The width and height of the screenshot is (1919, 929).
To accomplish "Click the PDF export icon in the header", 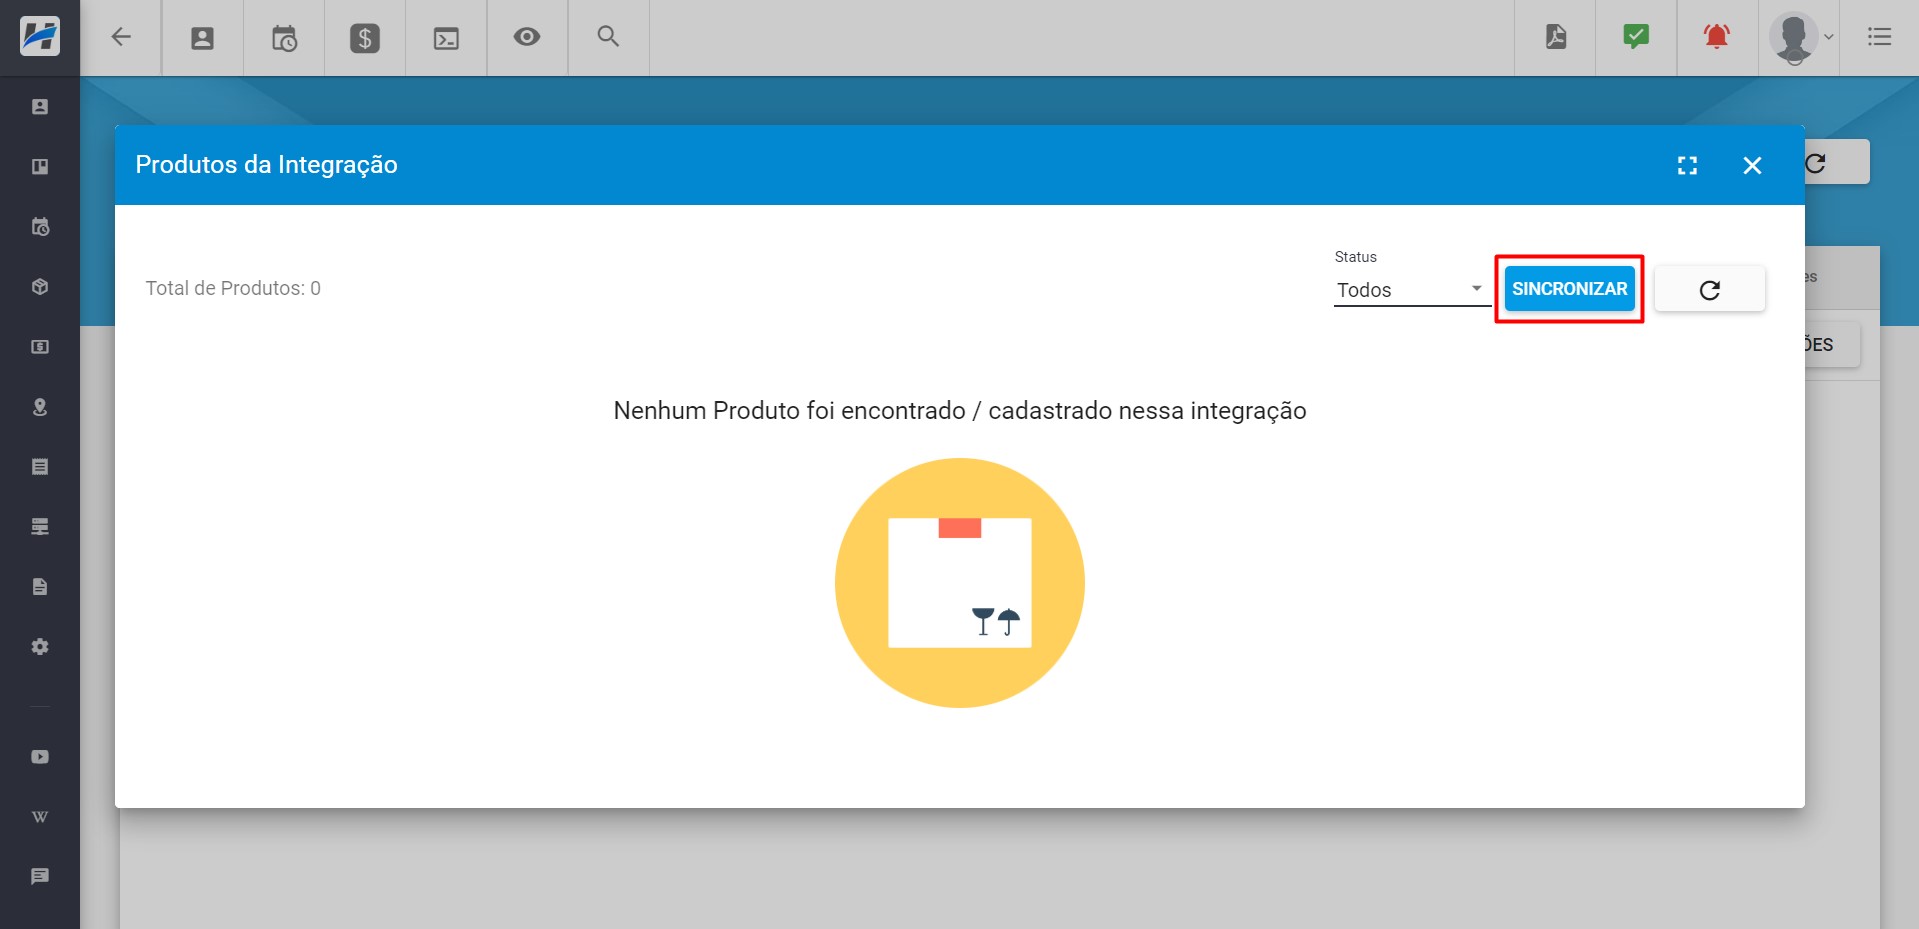I will [1555, 37].
